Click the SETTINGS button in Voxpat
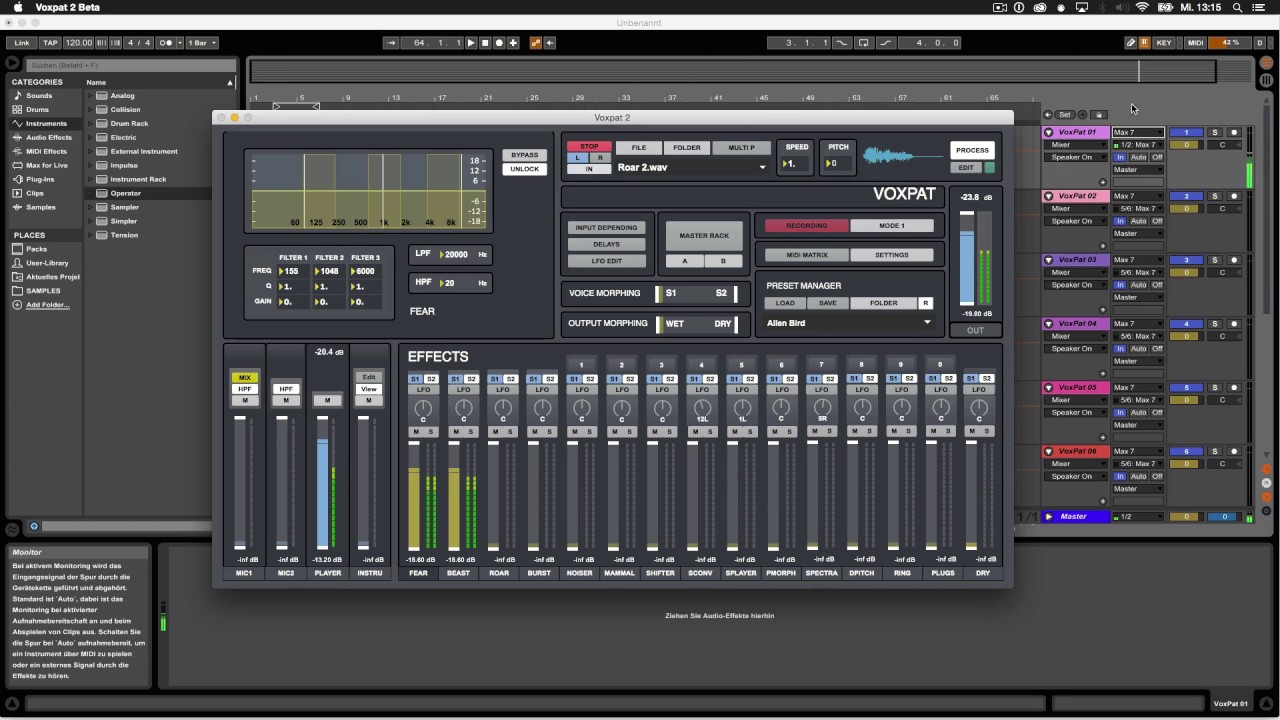 [891, 255]
